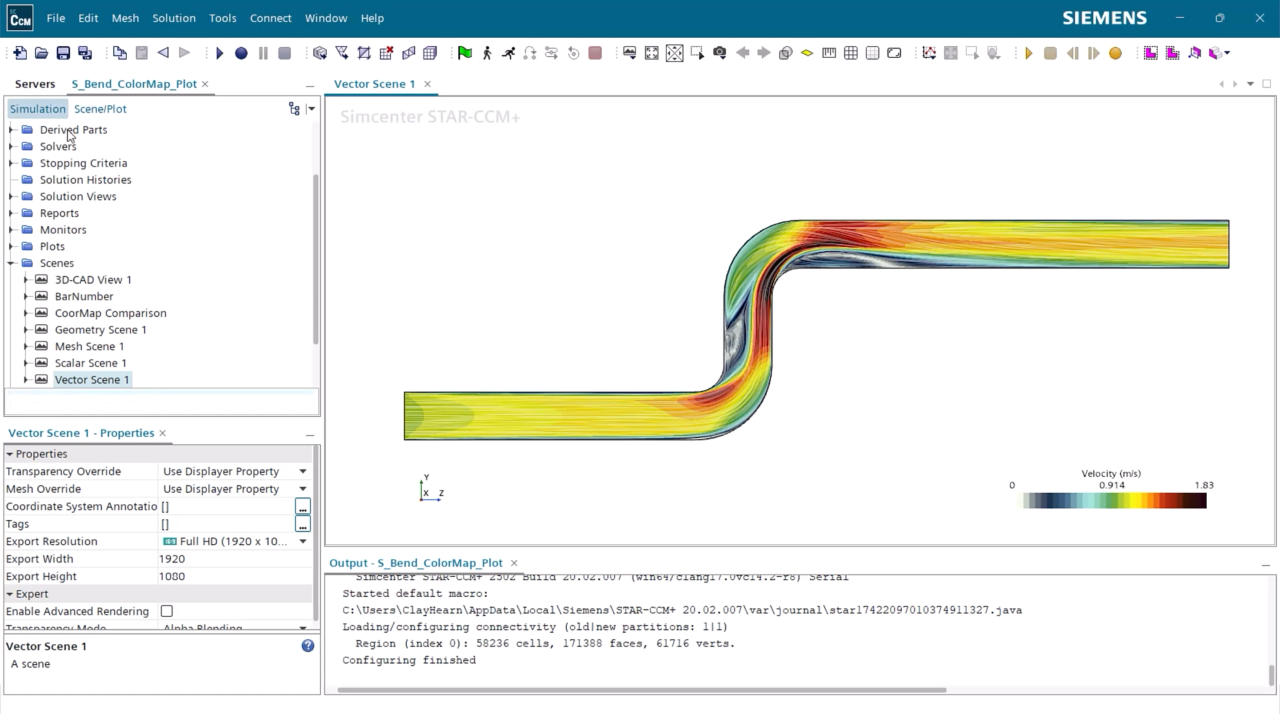
Task: Select CoorMap Comparison scene
Action: pyautogui.click(x=110, y=313)
